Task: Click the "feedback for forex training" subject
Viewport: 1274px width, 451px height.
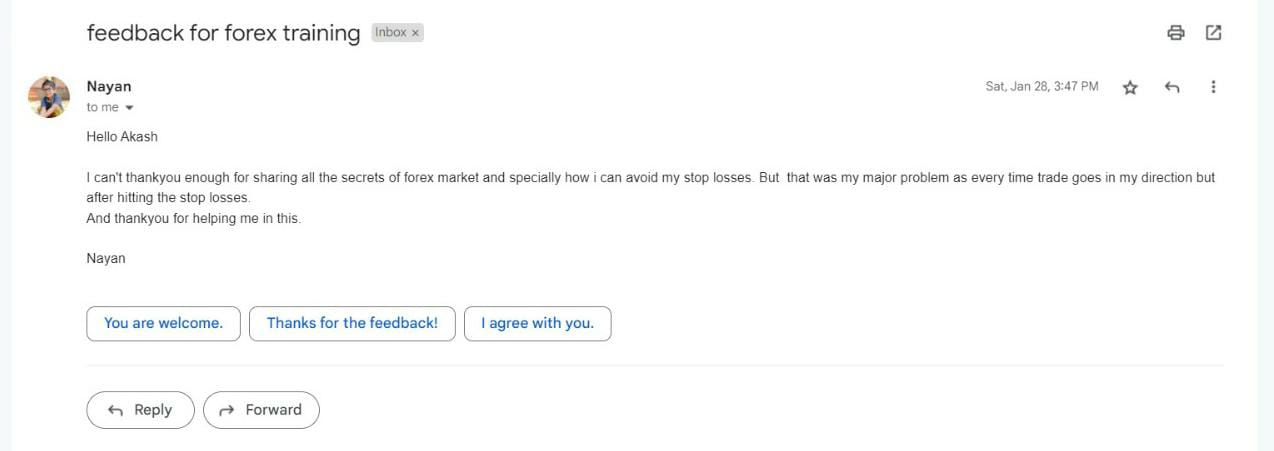Action: coord(223,33)
